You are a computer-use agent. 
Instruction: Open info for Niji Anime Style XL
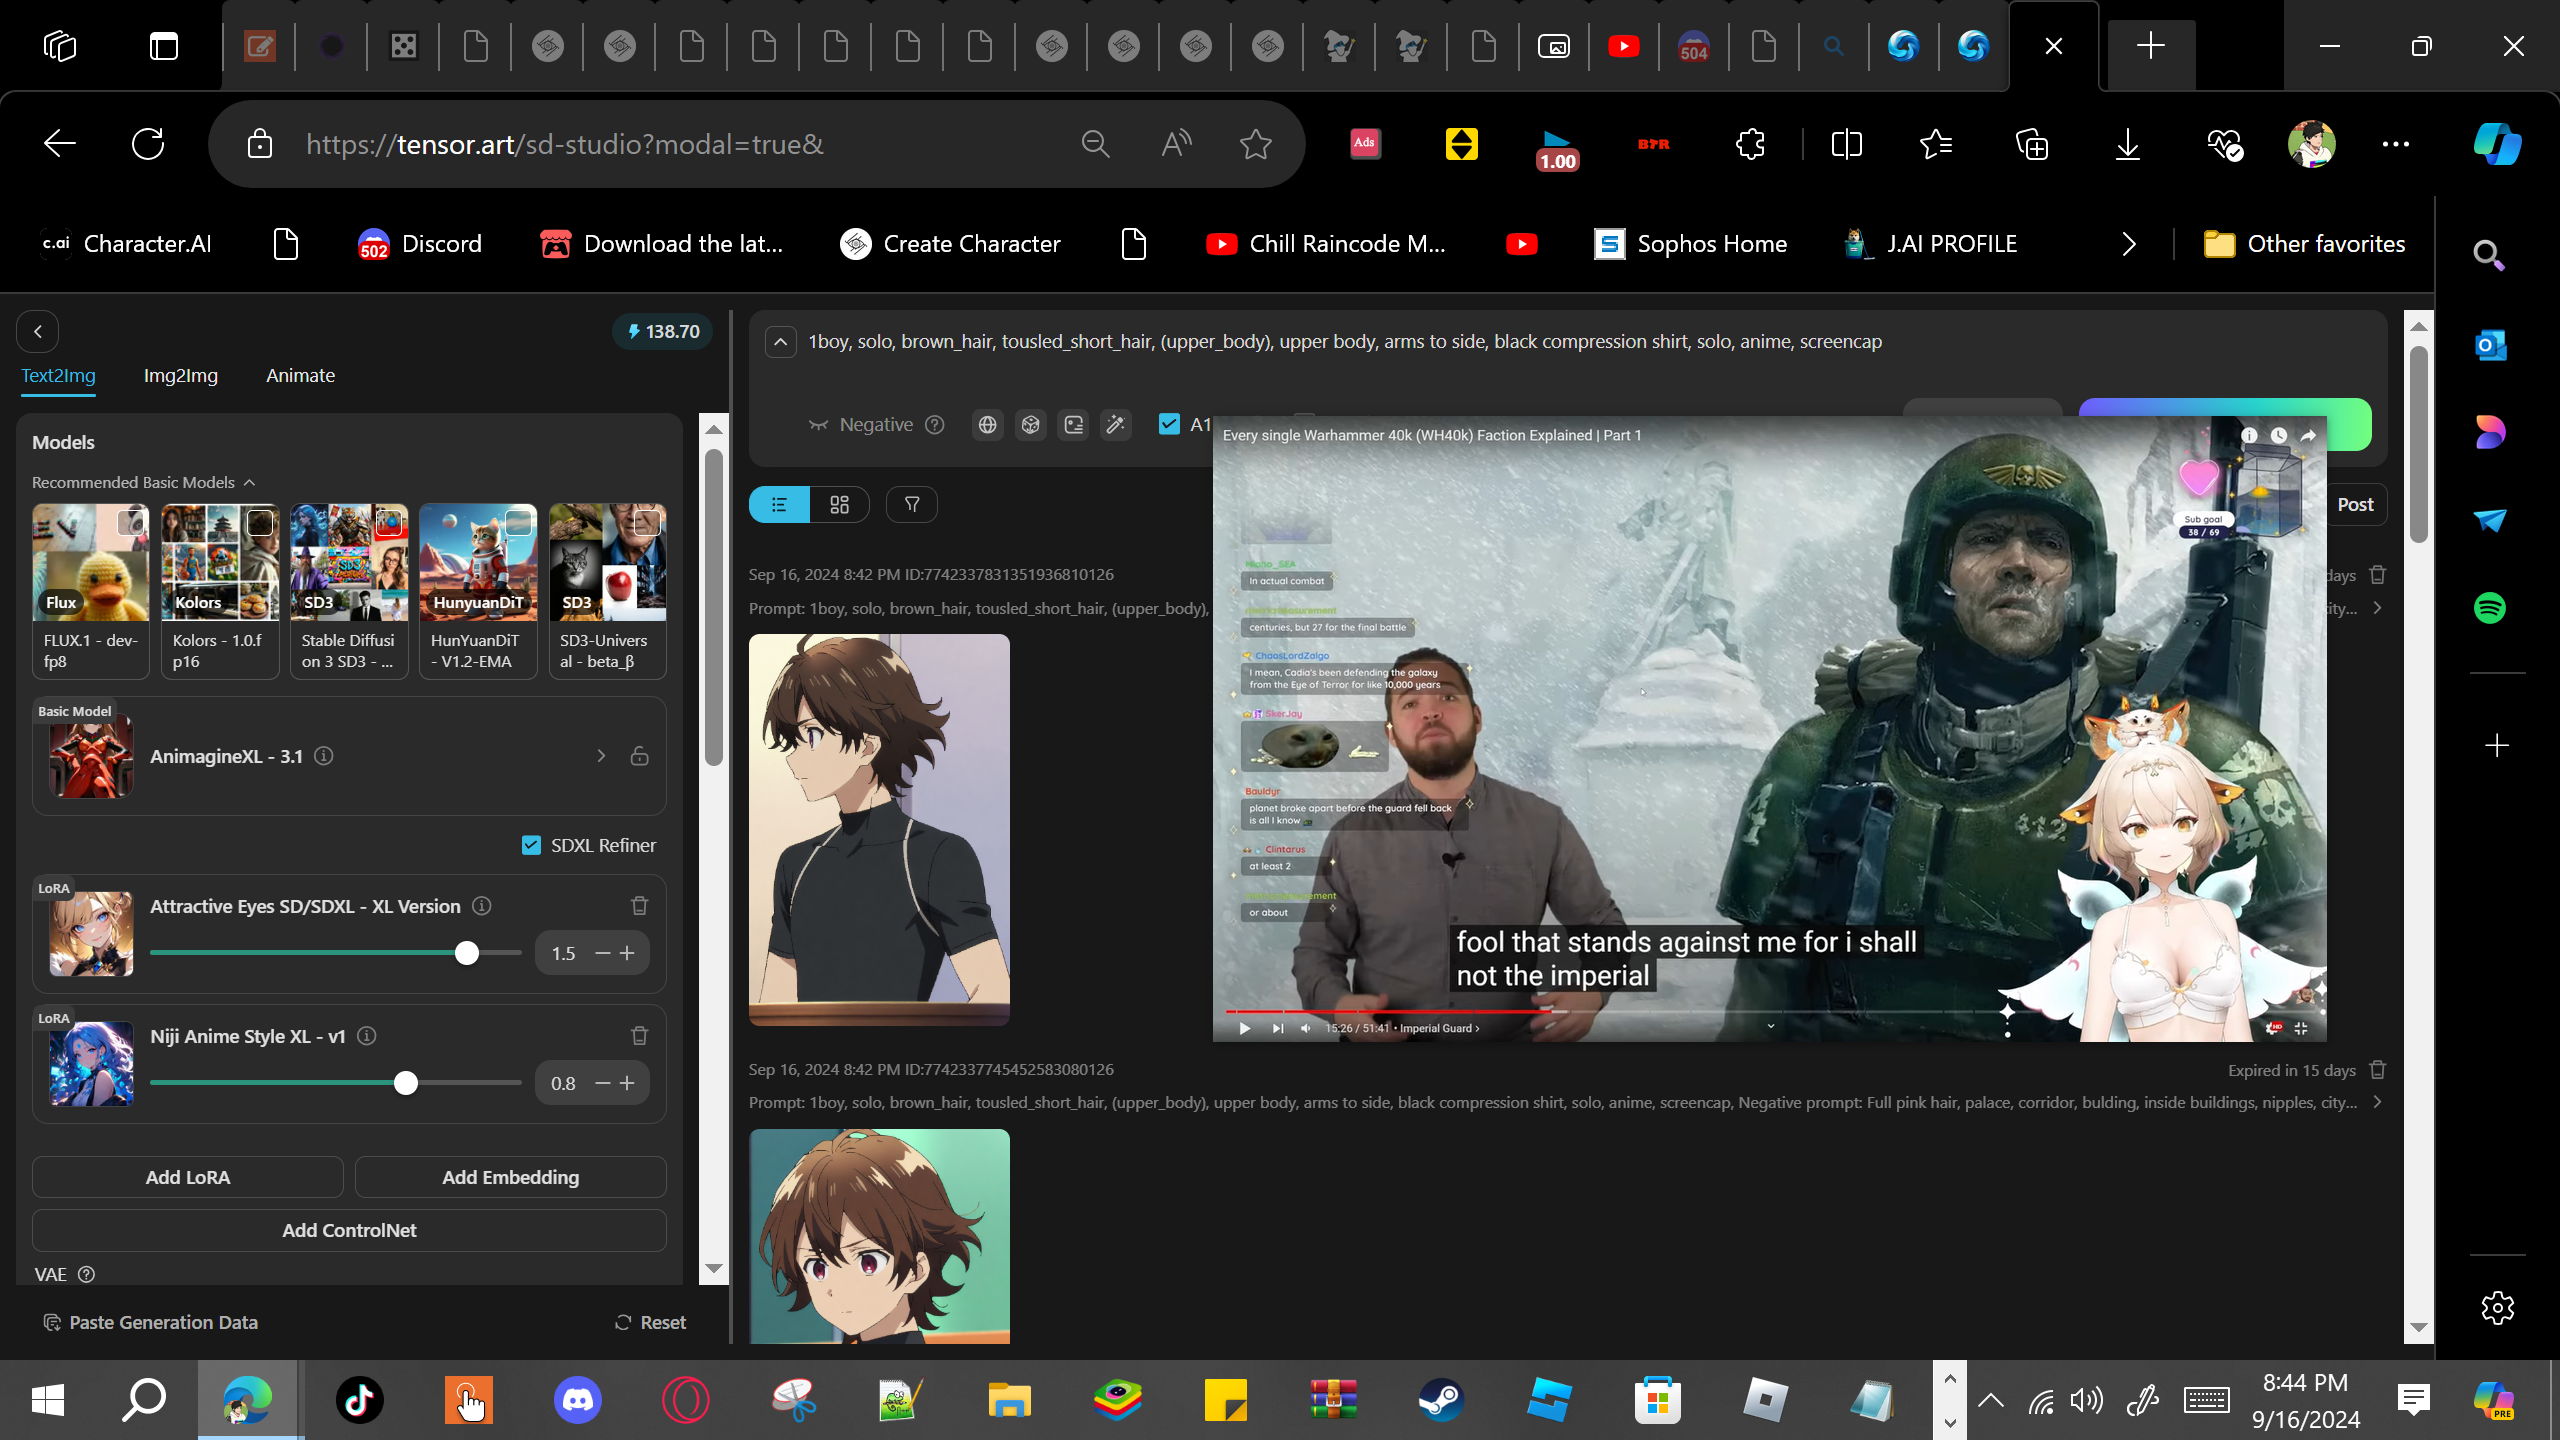(x=367, y=1036)
